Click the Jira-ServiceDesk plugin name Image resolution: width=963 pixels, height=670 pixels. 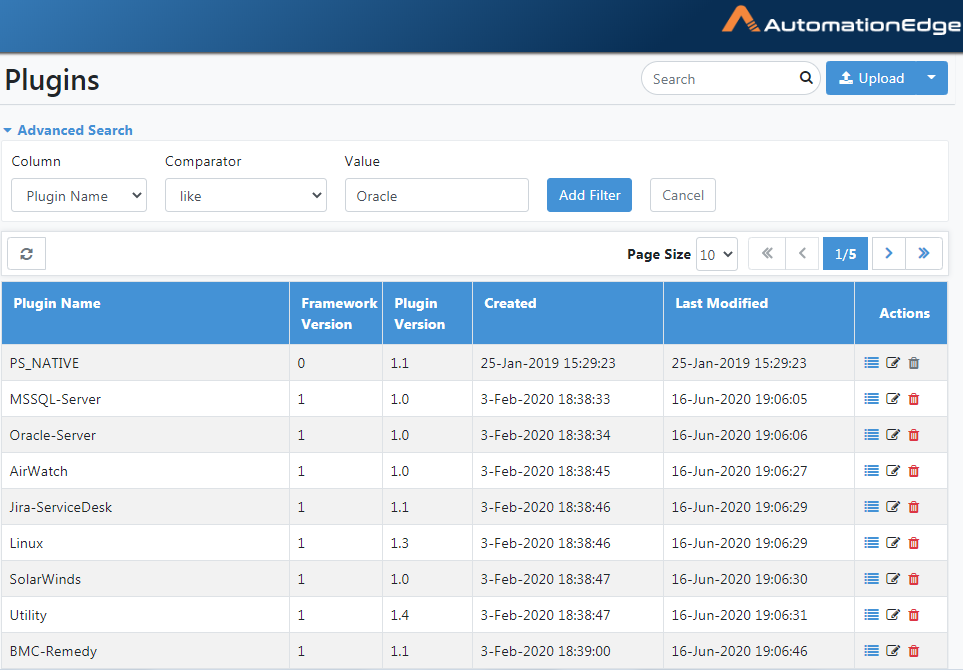coord(61,507)
